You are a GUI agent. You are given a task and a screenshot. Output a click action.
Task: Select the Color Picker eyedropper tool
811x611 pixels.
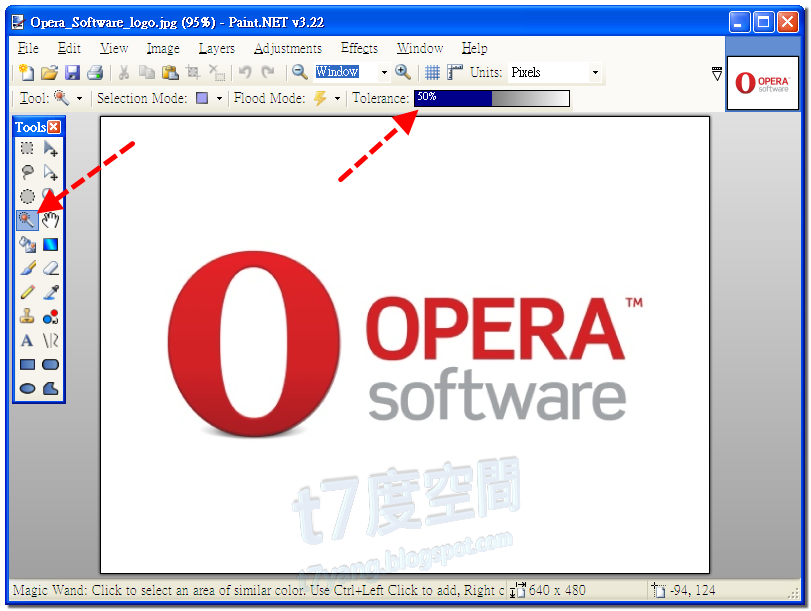[51, 292]
